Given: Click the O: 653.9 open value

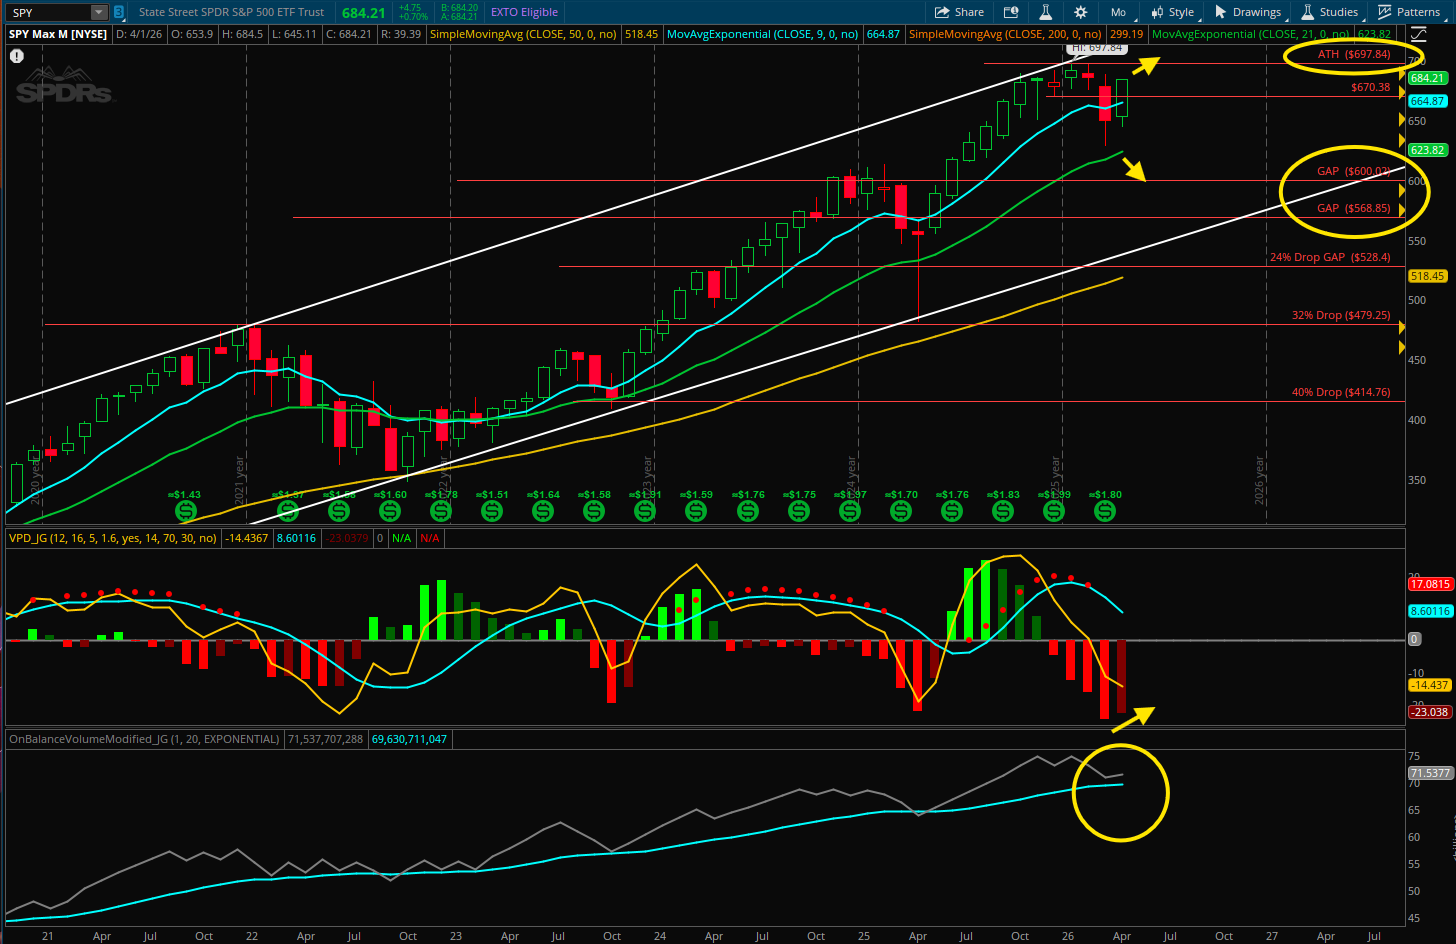Looking at the screenshot, I should (193, 34).
